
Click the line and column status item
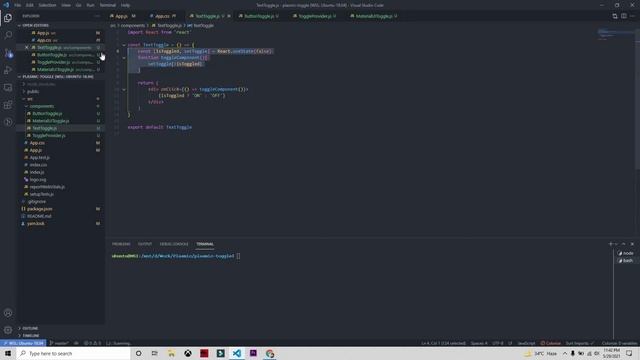[443, 343]
